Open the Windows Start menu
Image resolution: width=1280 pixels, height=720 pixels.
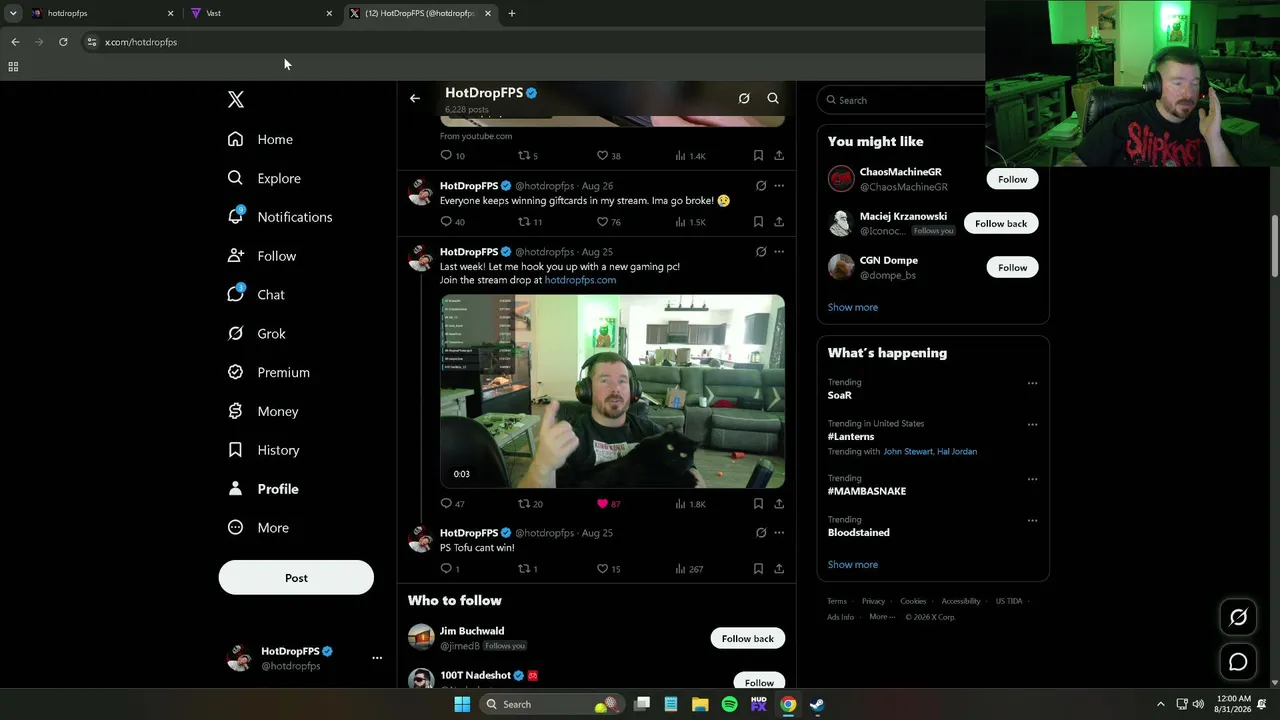tap(462, 704)
